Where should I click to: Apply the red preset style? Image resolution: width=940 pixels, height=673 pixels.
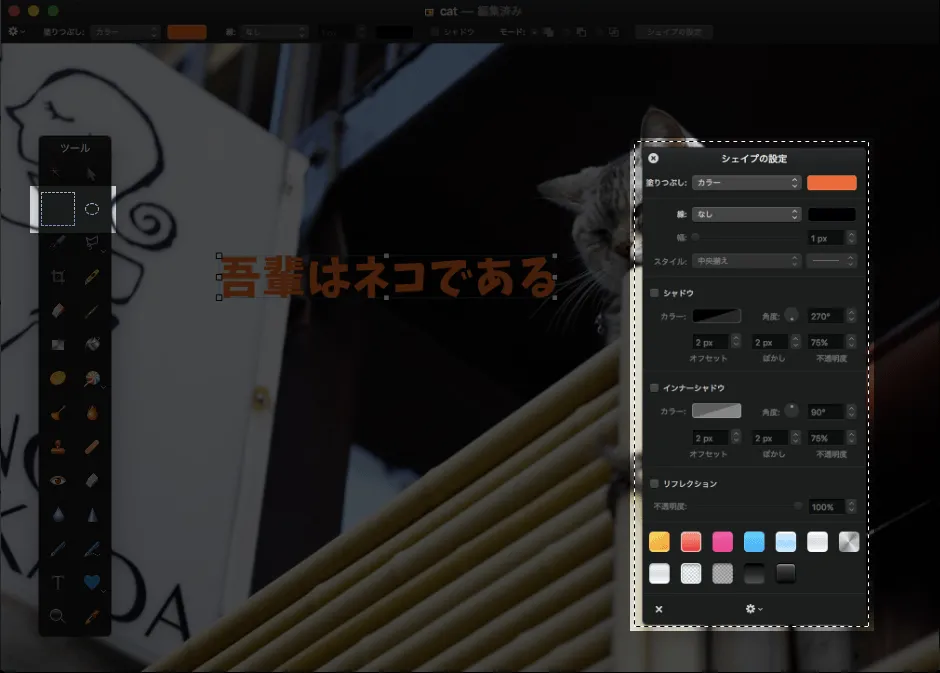click(x=691, y=541)
